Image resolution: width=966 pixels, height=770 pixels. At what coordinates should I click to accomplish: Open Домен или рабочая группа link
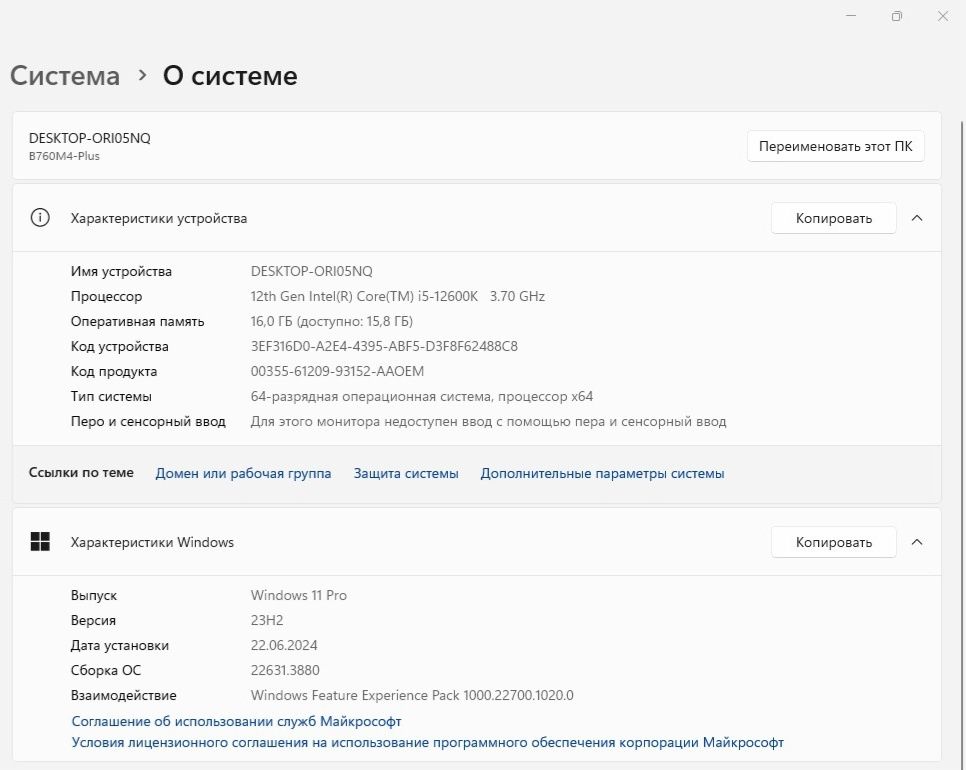click(x=243, y=473)
